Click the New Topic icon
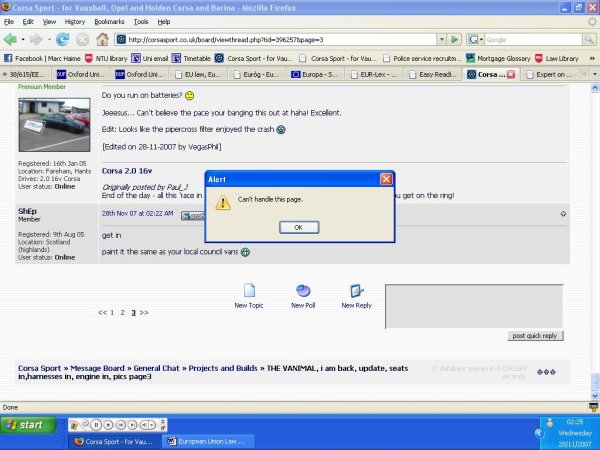This screenshot has width=600, height=450. (x=248, y=292)
